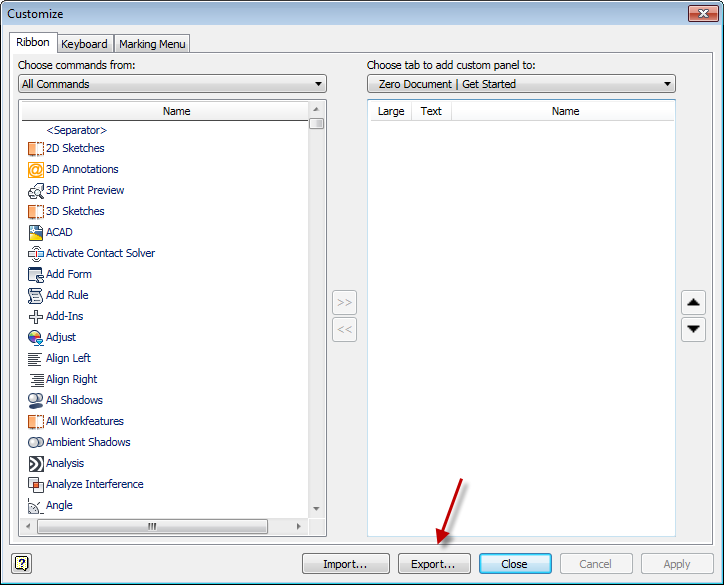Select the Adjust color icon
Image resolution: width=724 pixels, height=585 pixels.
coord(36,338)
